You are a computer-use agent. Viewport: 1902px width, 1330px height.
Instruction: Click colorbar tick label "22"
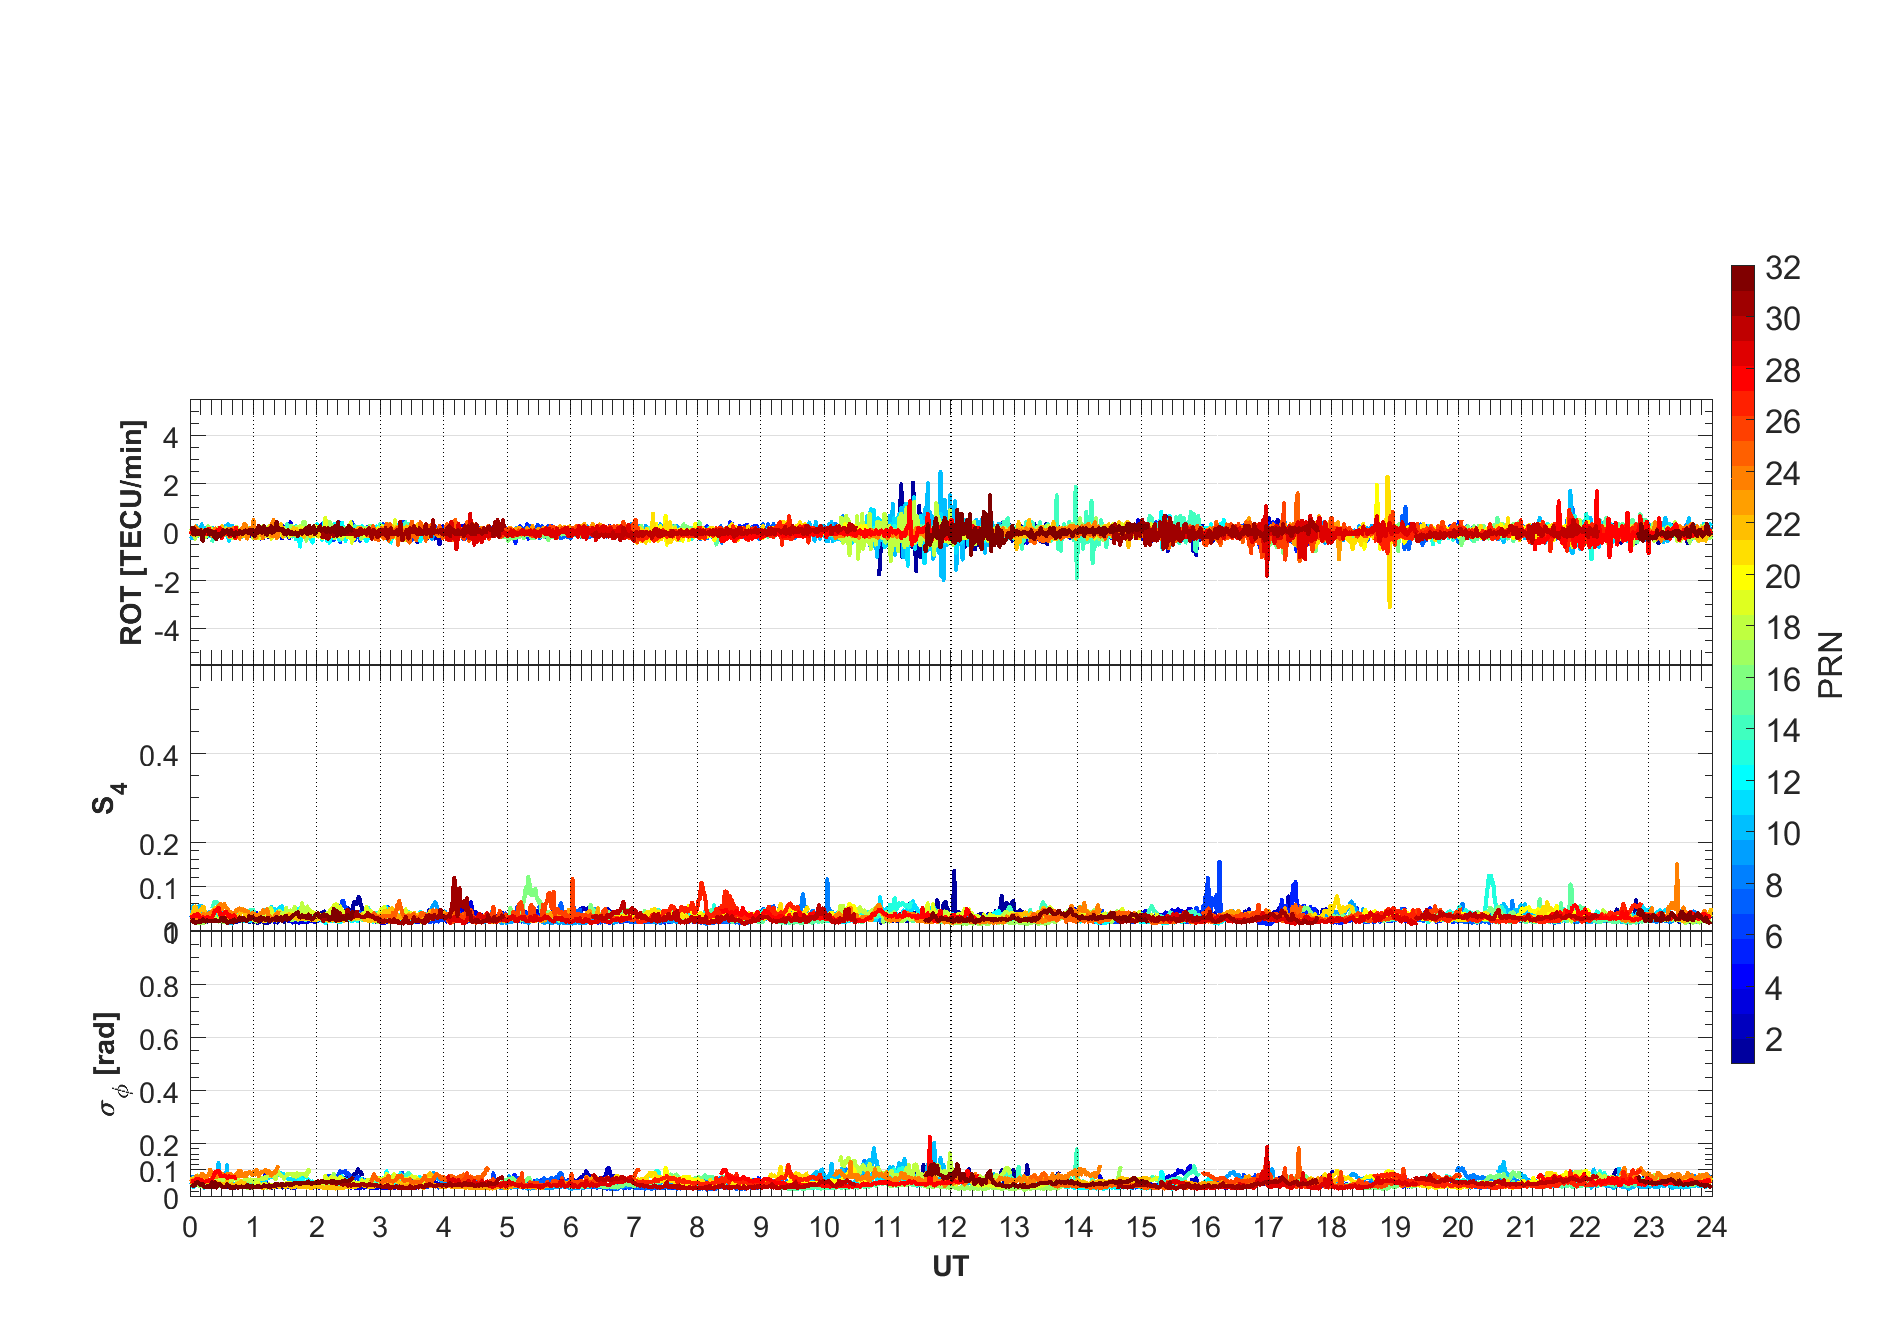(x=1783, y=525)
